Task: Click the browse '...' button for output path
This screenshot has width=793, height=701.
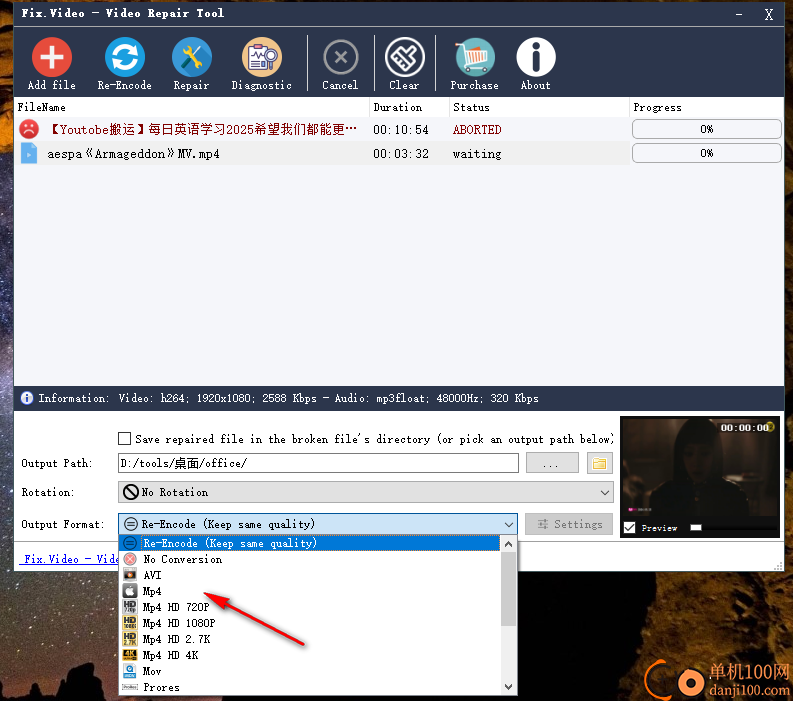Action: coord(552,463)
